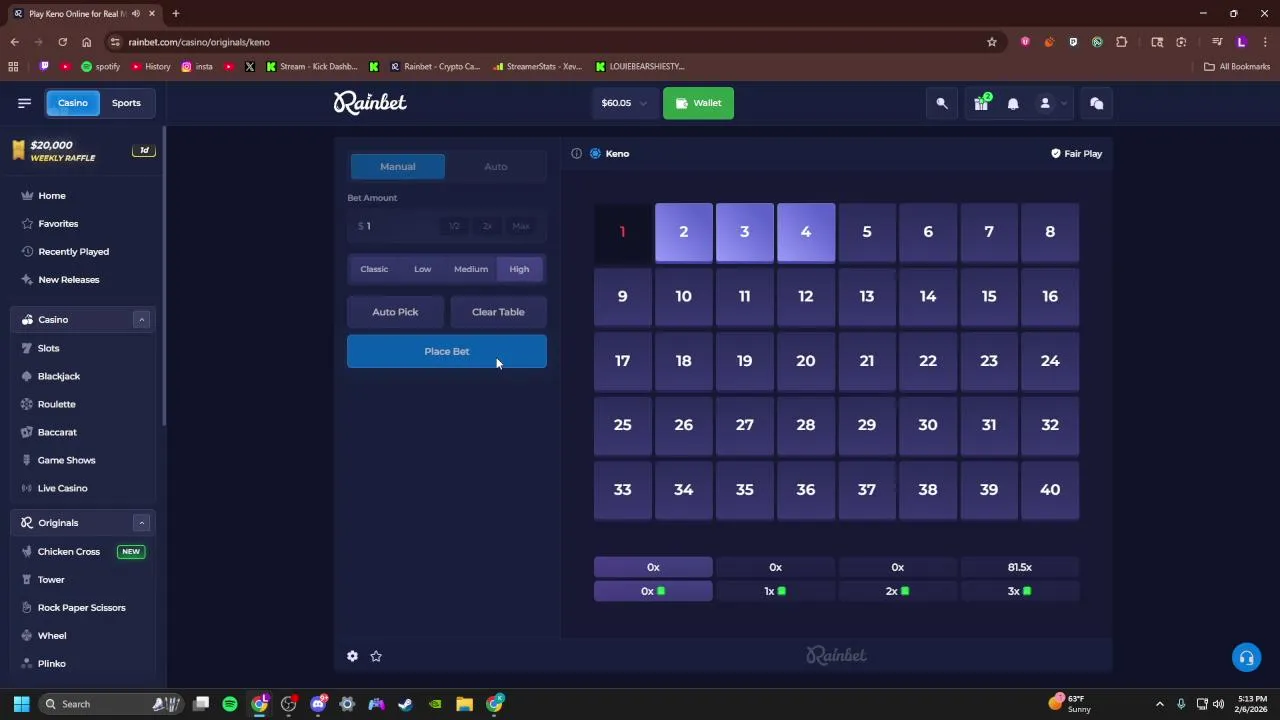This screenshot has width=1280, height=720.
Task: Click the Fair Play shield badge
Action: 1076,153
